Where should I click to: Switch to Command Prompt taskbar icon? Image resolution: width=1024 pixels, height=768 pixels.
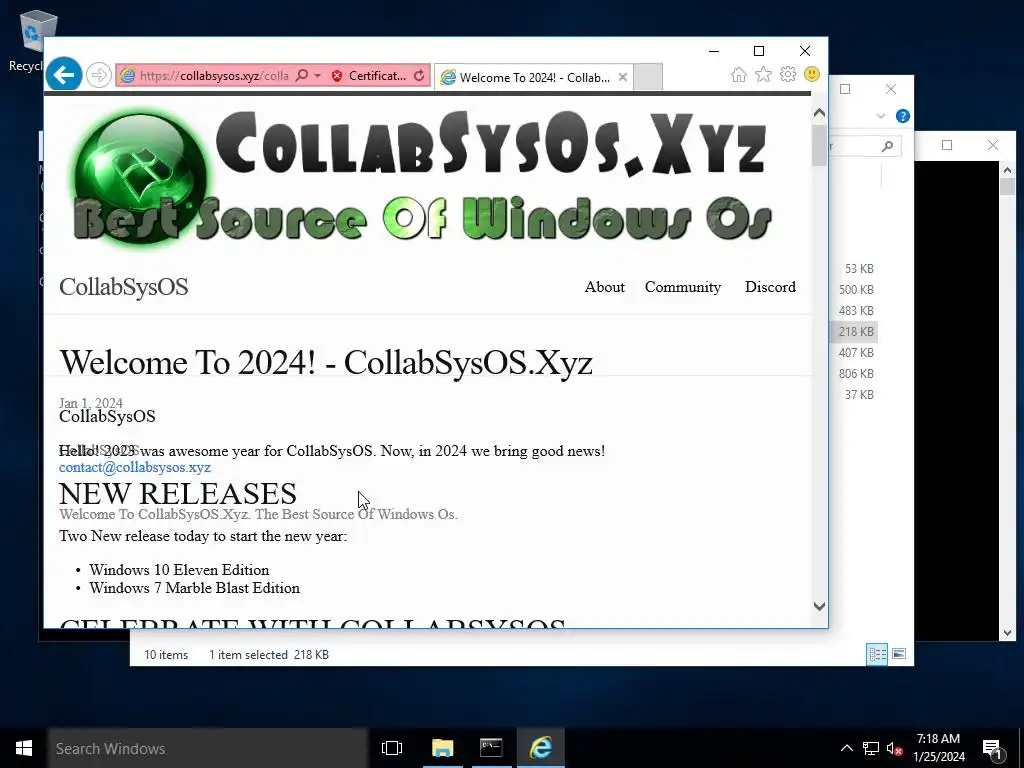pyautogui.click(x=491, y=748)
